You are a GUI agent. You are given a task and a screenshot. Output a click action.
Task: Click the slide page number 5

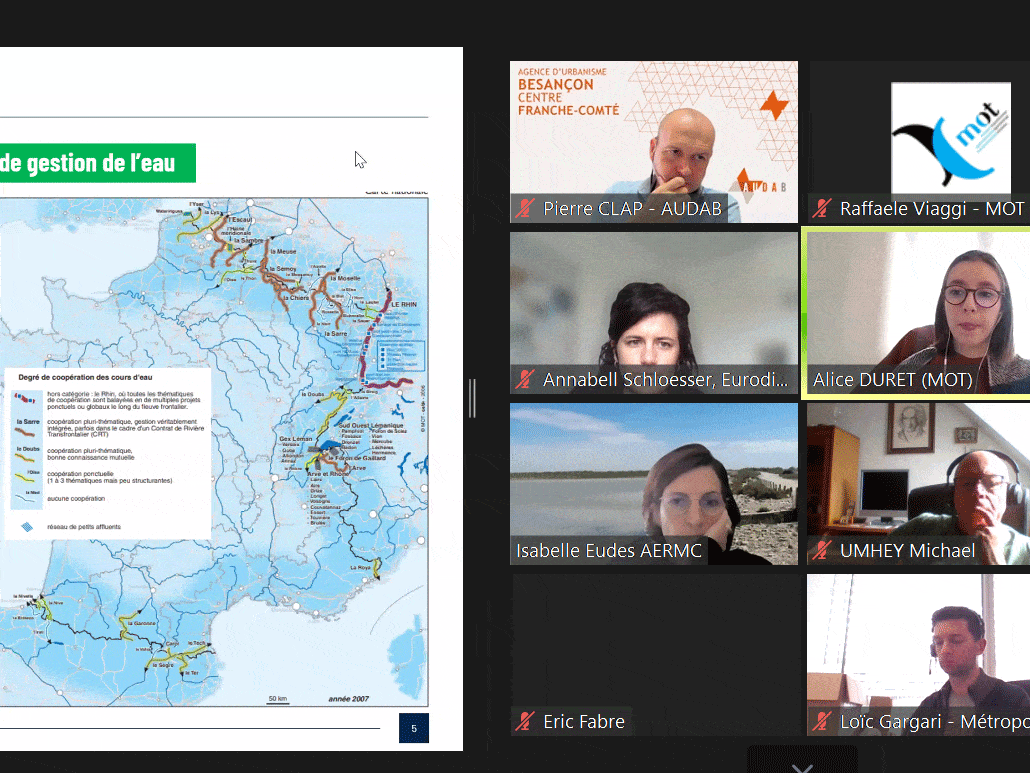coord(414,728)
